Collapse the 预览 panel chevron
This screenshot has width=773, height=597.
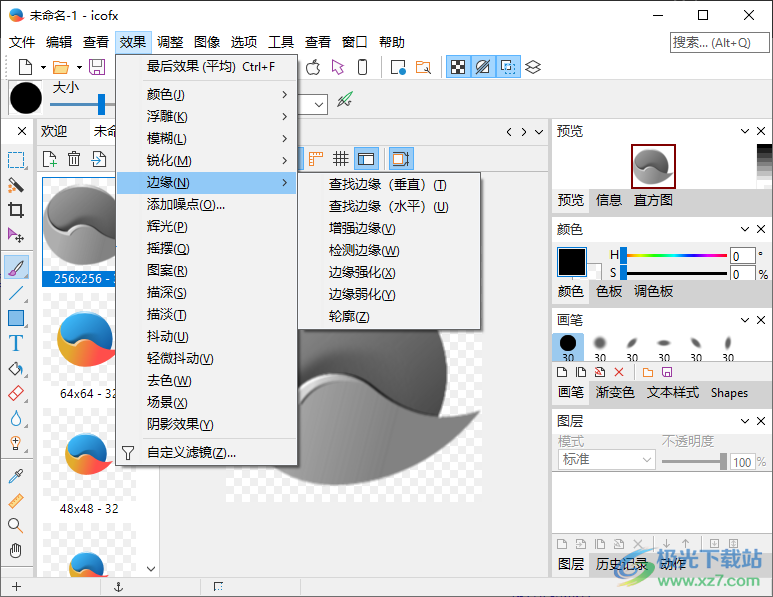745,131
